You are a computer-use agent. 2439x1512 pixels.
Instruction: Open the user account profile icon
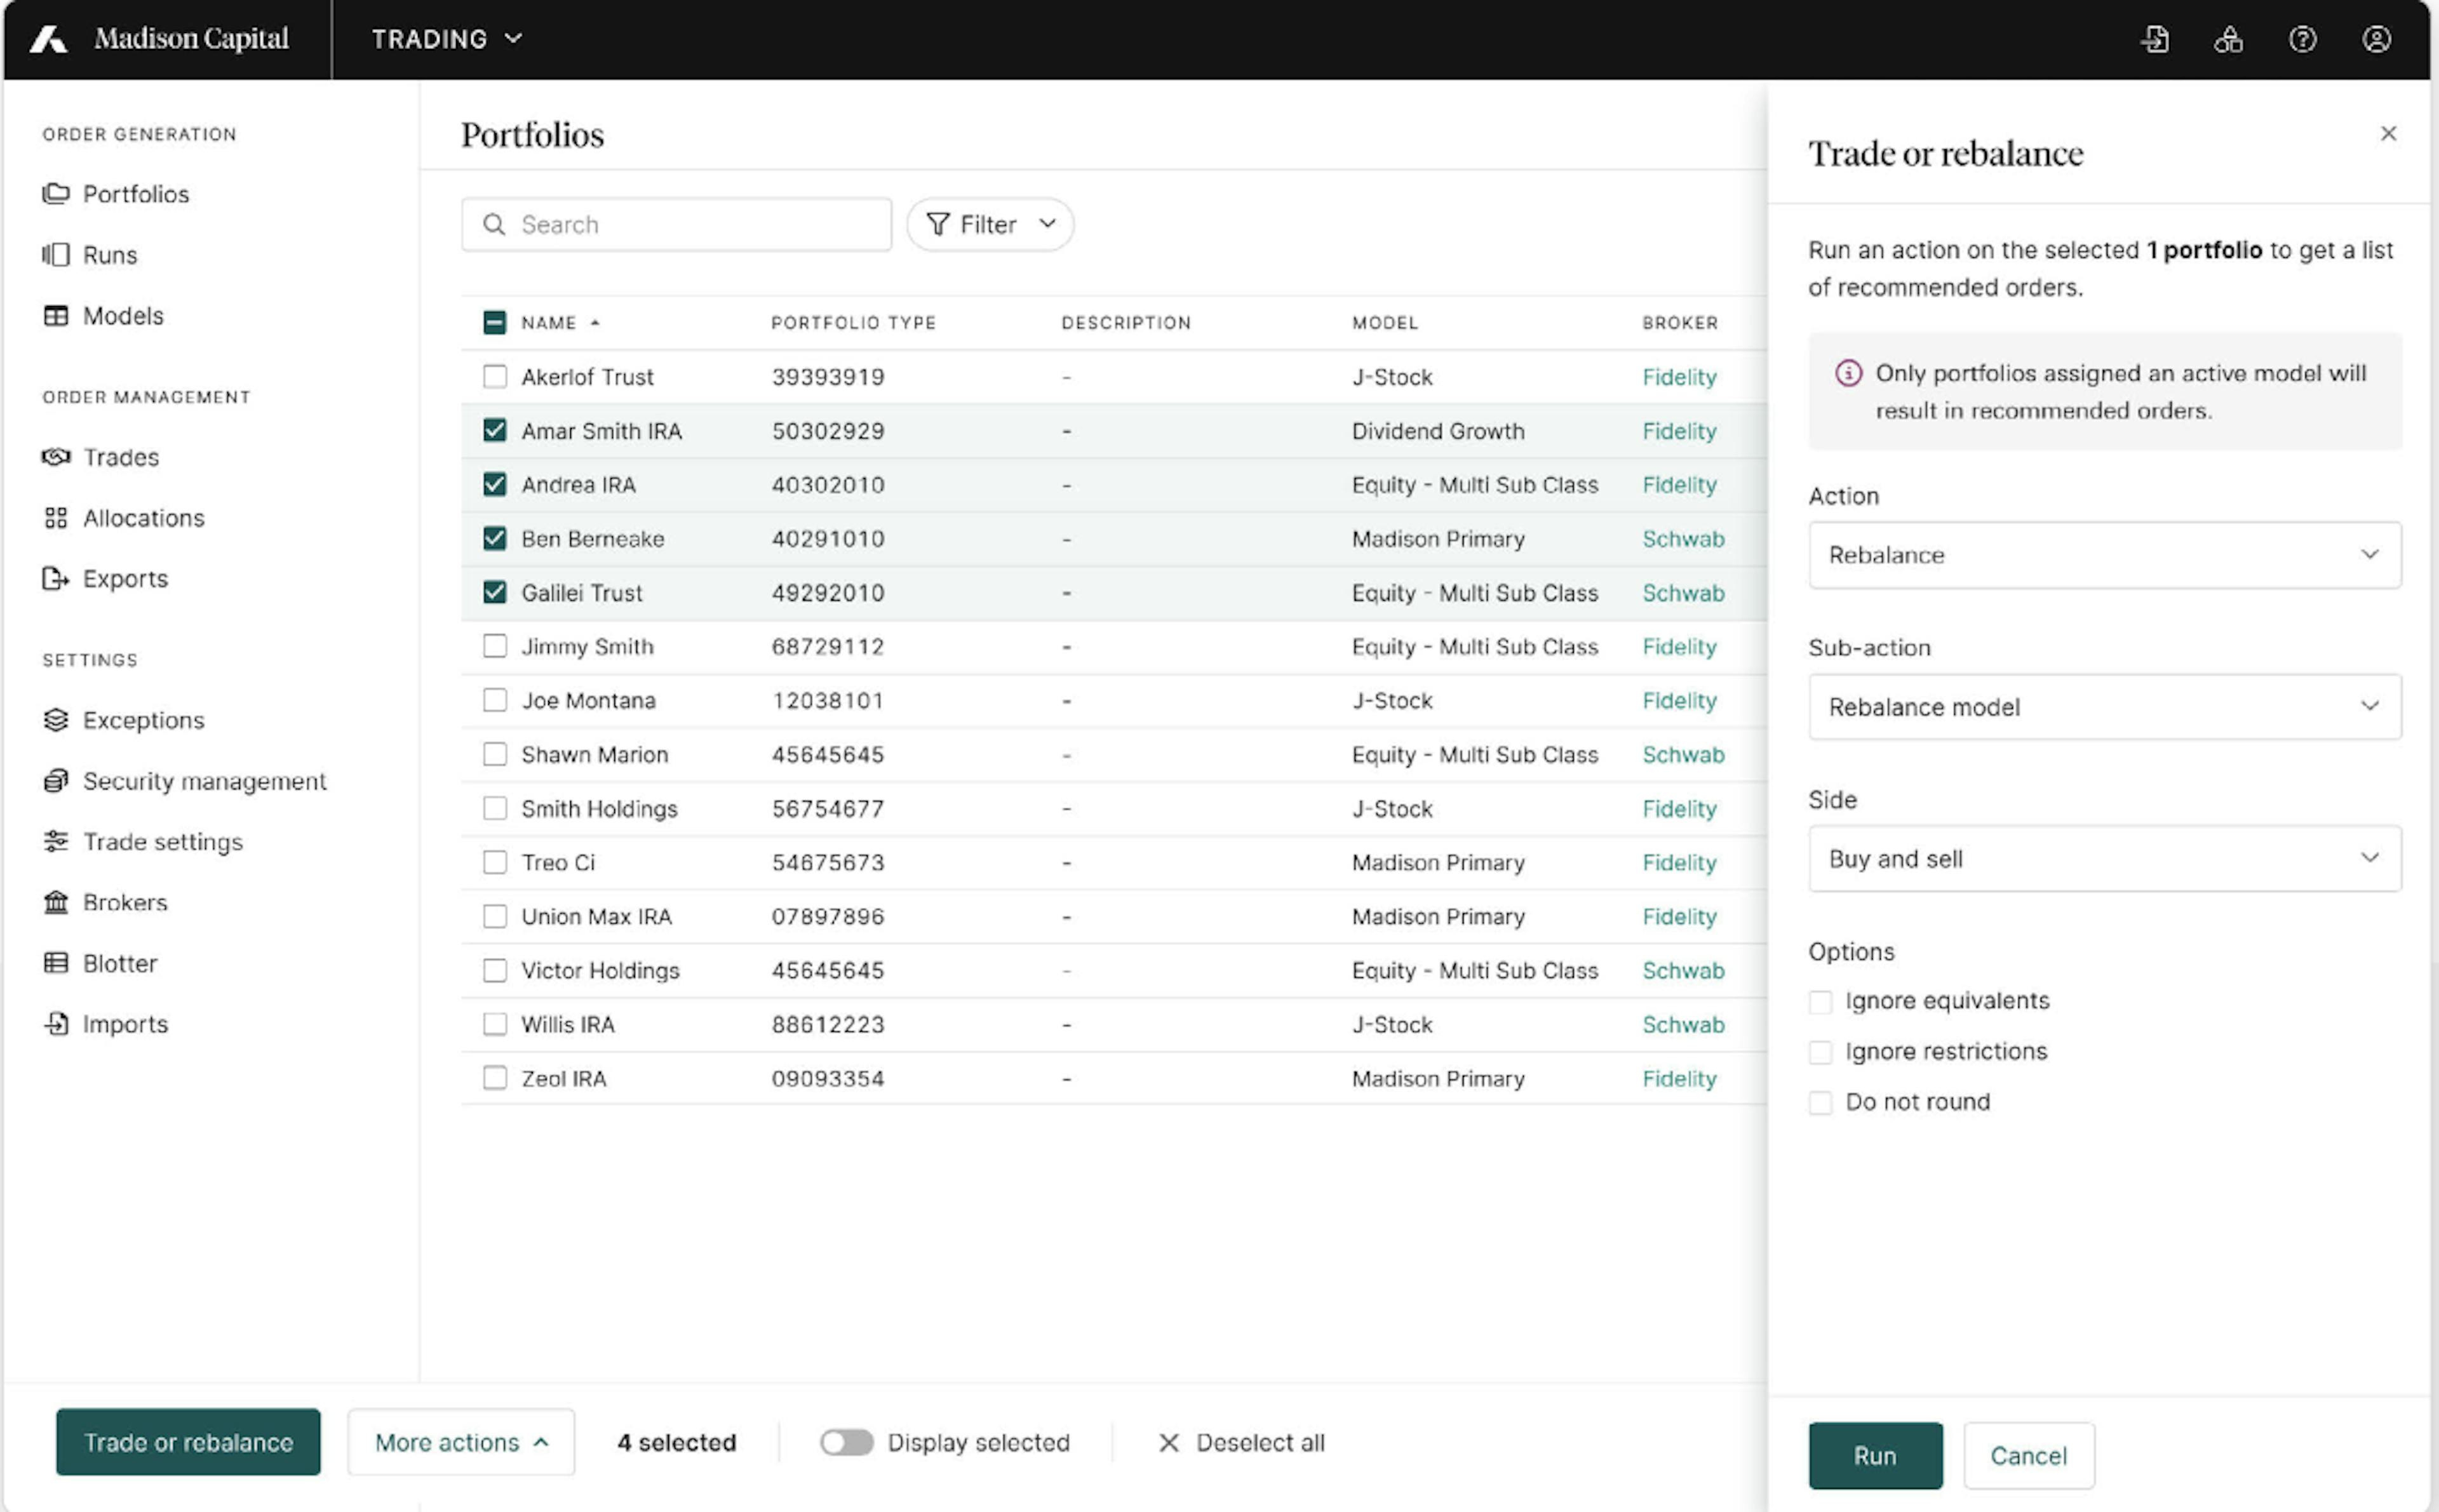coord(2376,39)
